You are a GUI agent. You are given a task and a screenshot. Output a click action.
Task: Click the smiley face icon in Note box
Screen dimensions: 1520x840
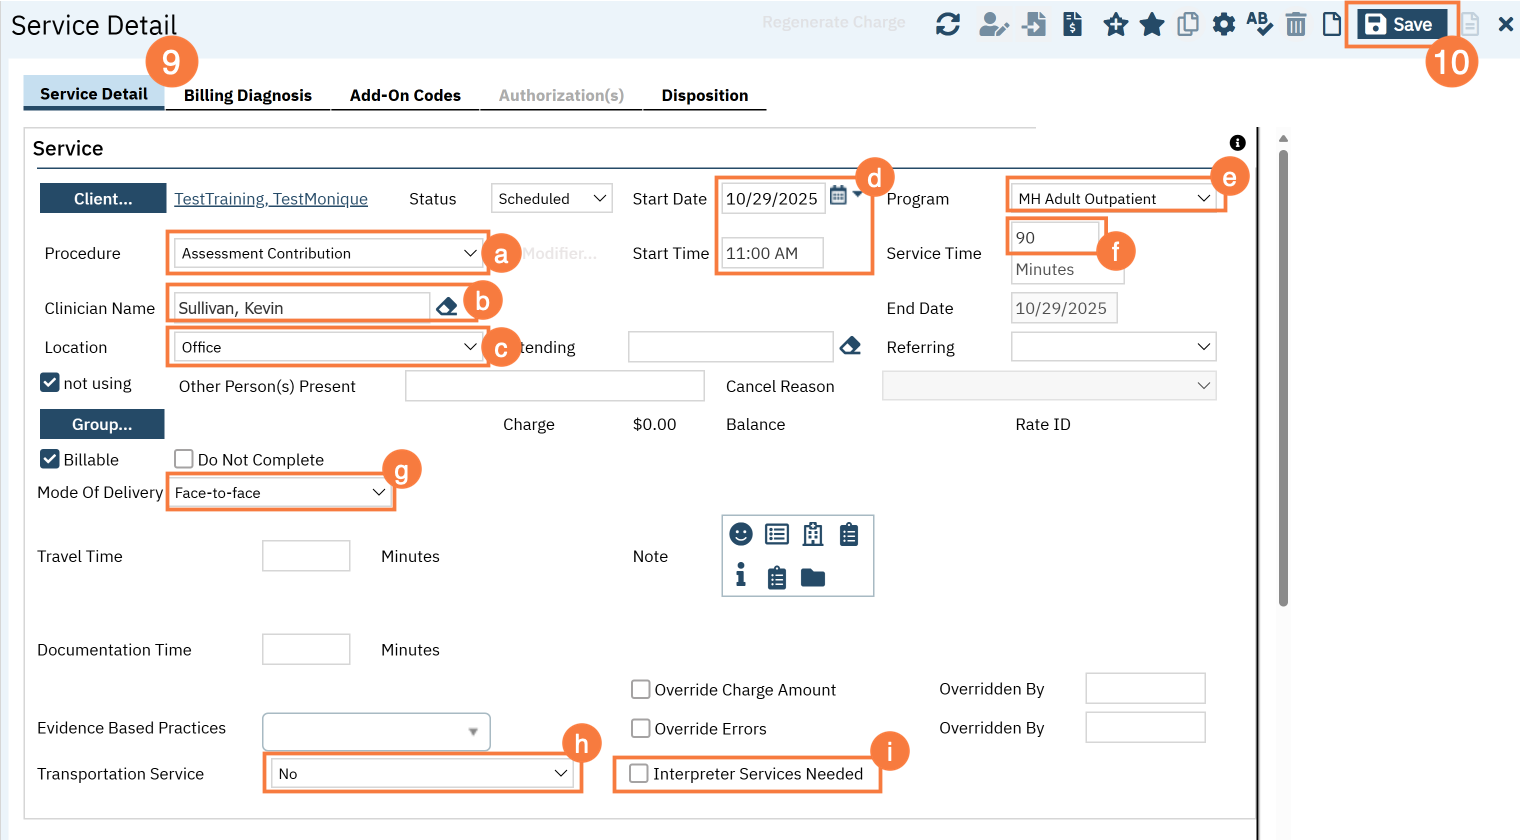[x=740, y=534]
